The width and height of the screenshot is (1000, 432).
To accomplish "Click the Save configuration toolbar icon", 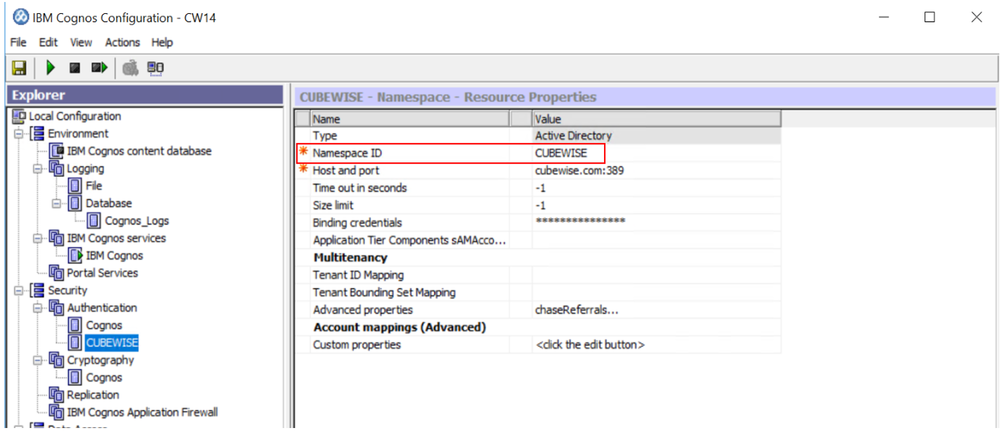I will (19, 68).
